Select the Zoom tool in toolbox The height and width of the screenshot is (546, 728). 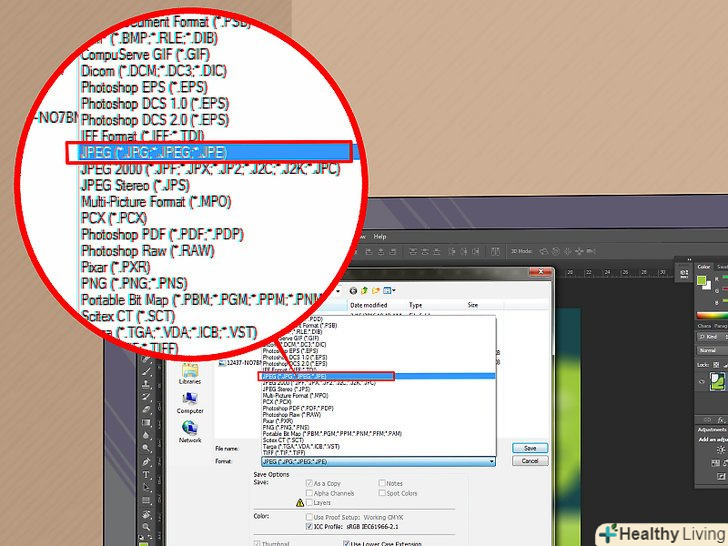pos(147,527)
